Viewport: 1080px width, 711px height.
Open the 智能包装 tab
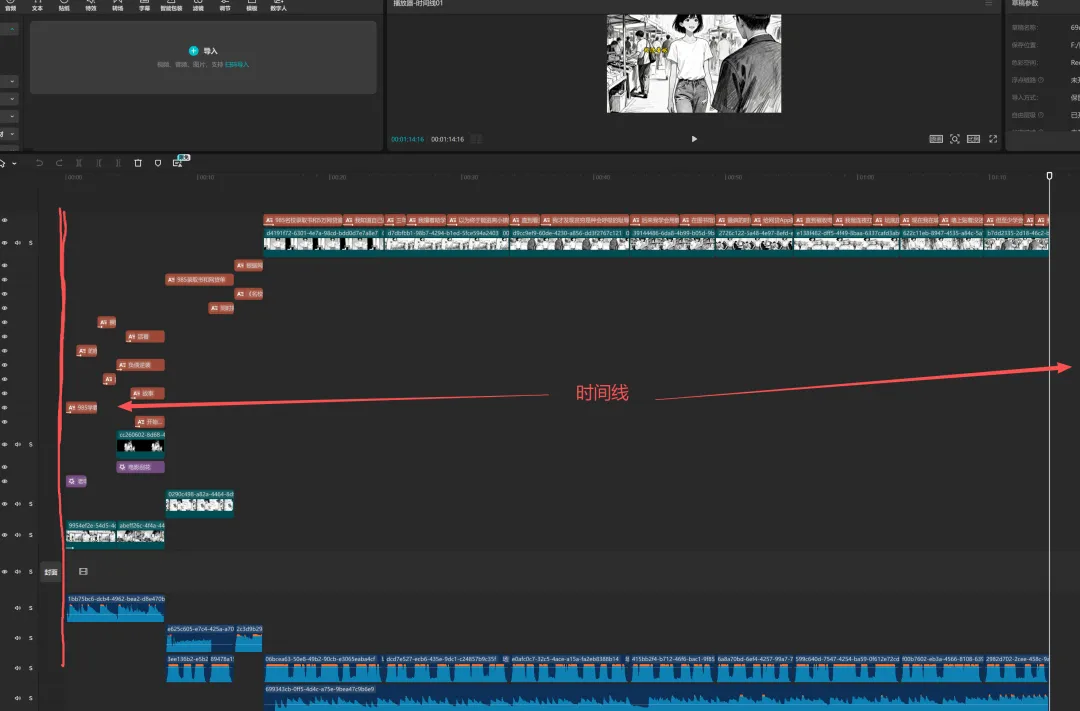click(172, 6)
